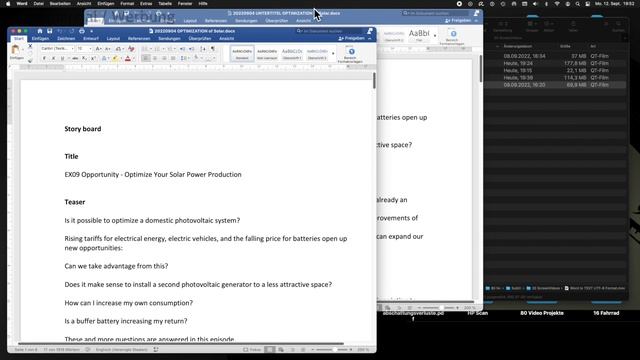This screenshot has width=640, height=360.
Task: Click the horizontal scrollbar of the front document
Action: pos(181,344)
